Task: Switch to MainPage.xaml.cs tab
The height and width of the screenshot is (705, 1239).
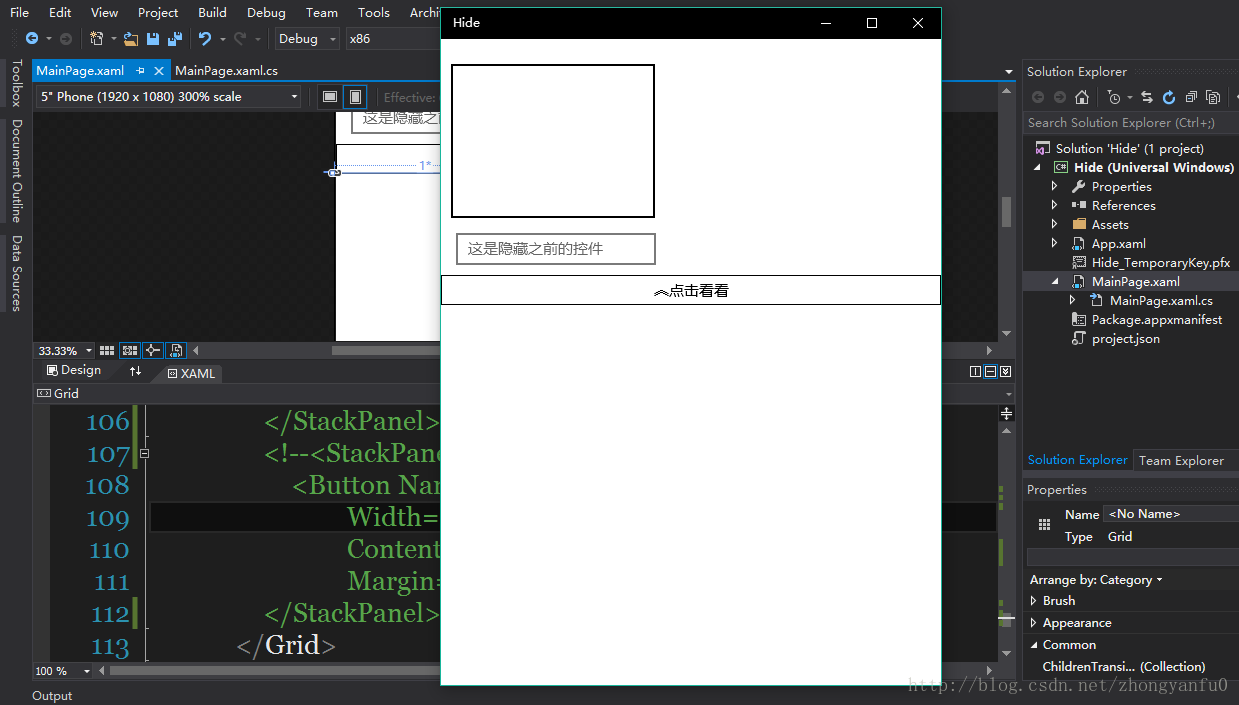Action: point(226,71)
